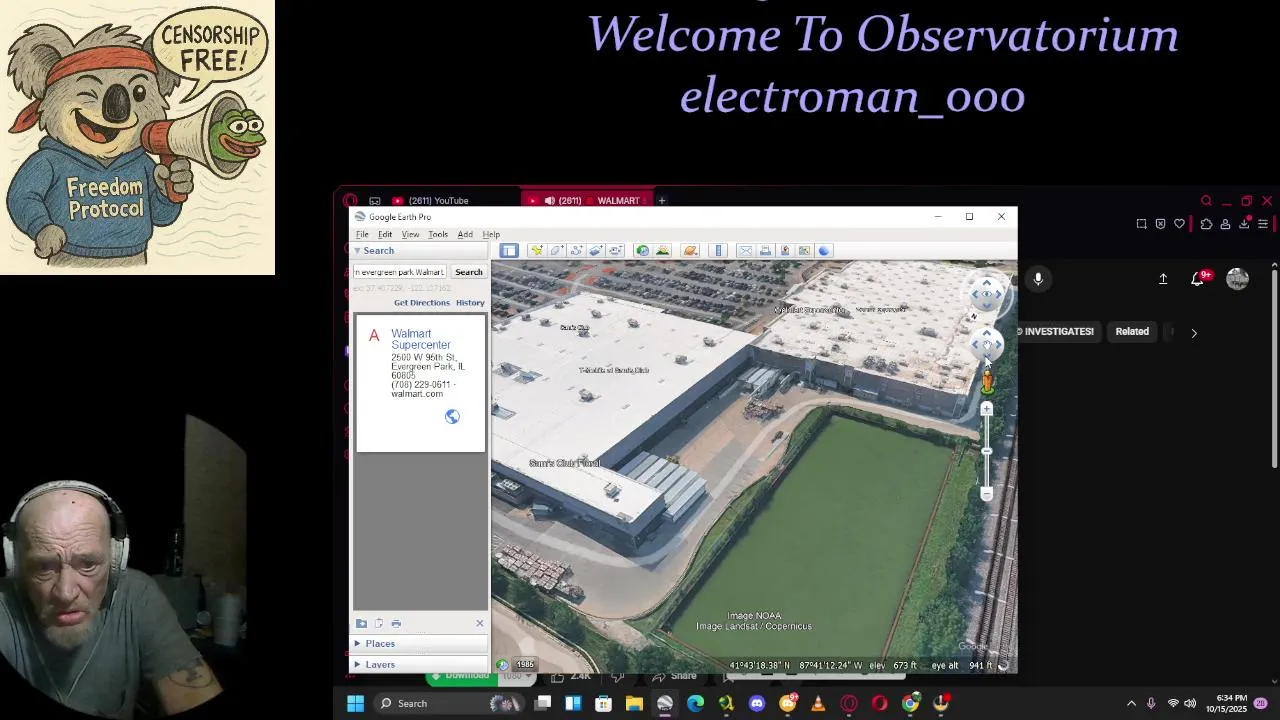Select the ruler measurement tool
Image resolution: width=1280 pixels, height=720 pixels.
tap(718, 251)
